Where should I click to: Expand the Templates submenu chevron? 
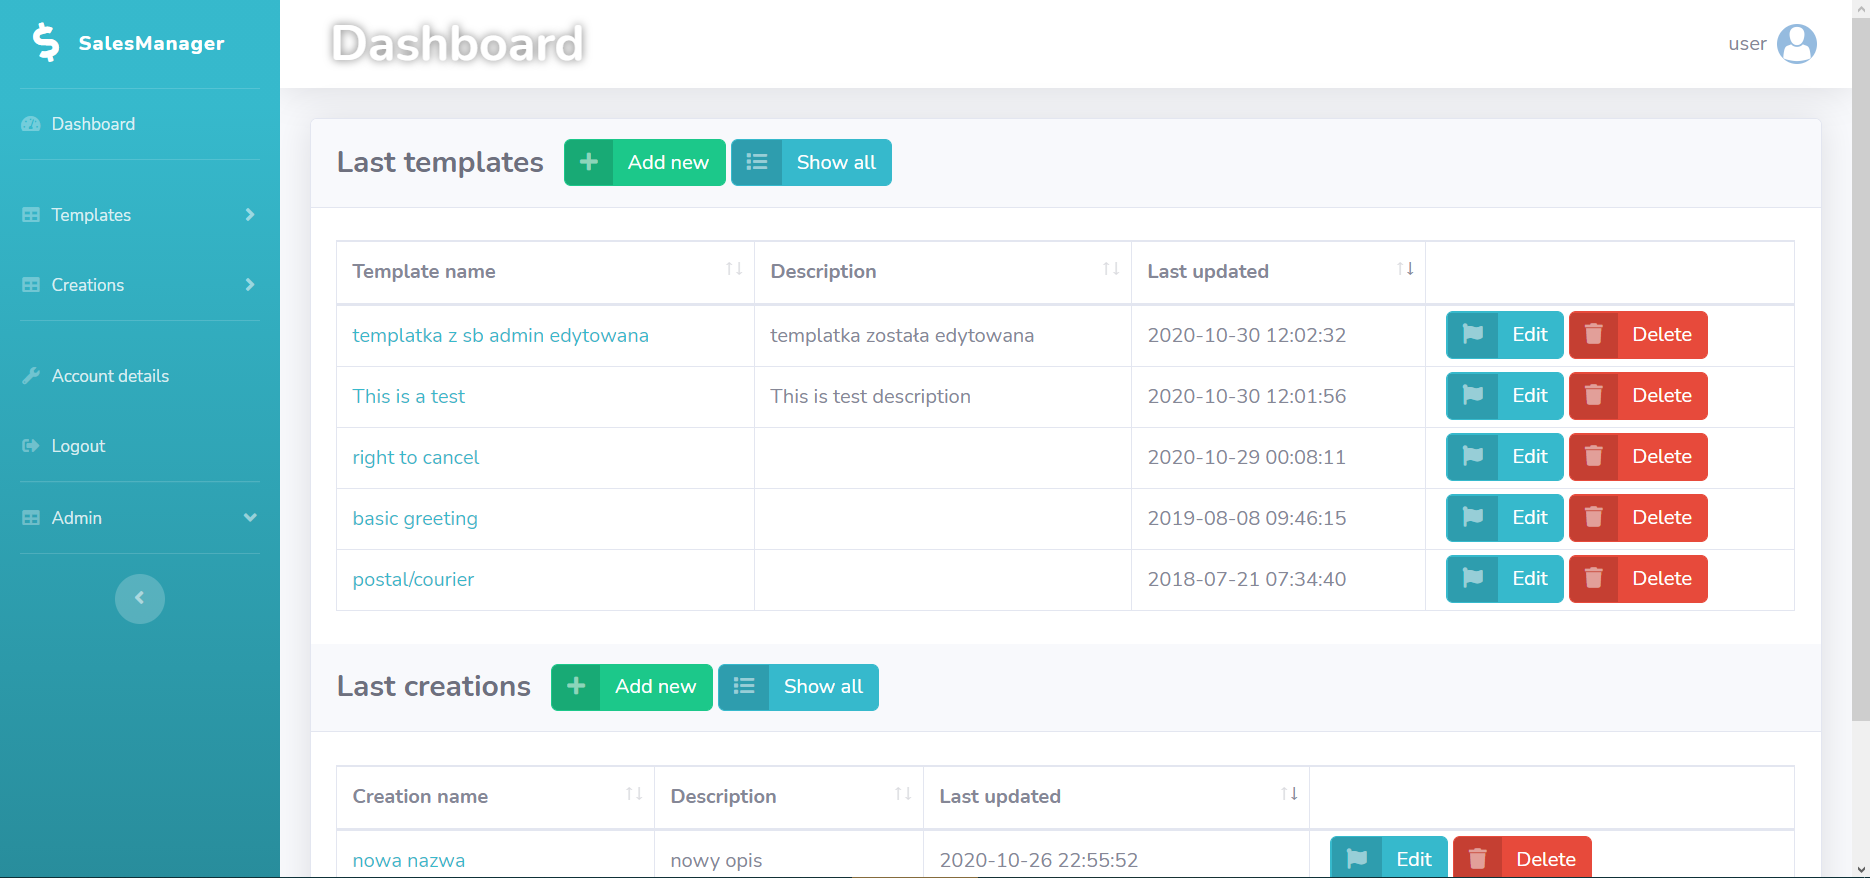coord(250,215)
